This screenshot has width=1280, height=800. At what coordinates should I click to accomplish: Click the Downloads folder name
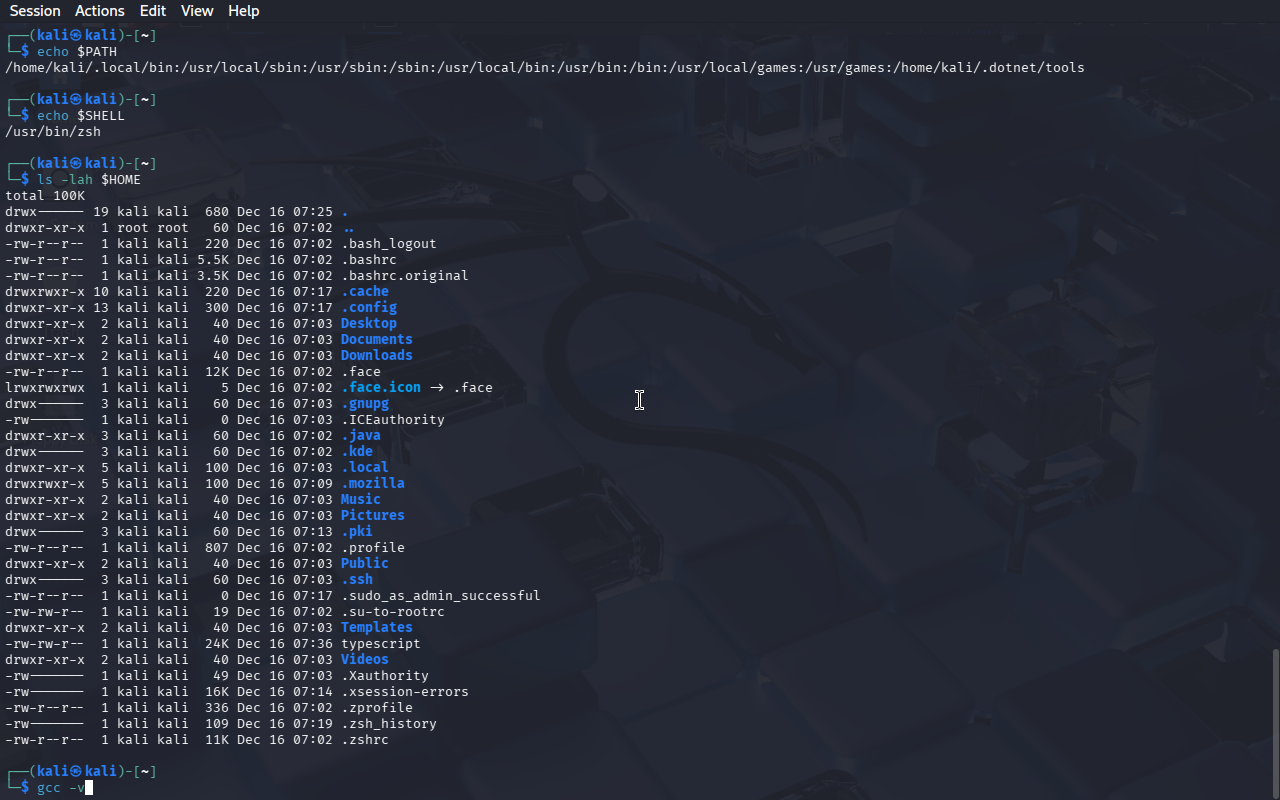click(x=376, y=356)
